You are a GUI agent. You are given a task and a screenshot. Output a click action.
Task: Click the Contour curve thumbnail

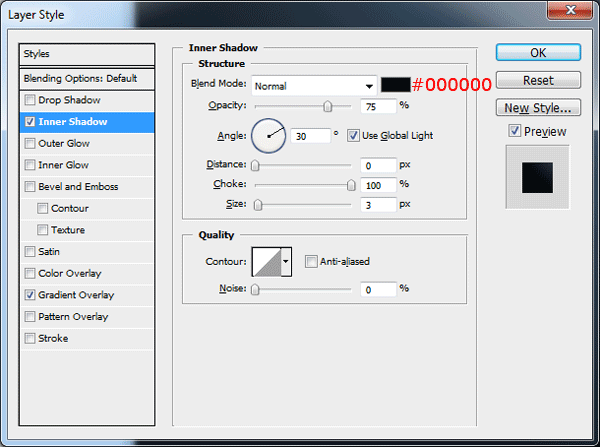click(266, 262)
